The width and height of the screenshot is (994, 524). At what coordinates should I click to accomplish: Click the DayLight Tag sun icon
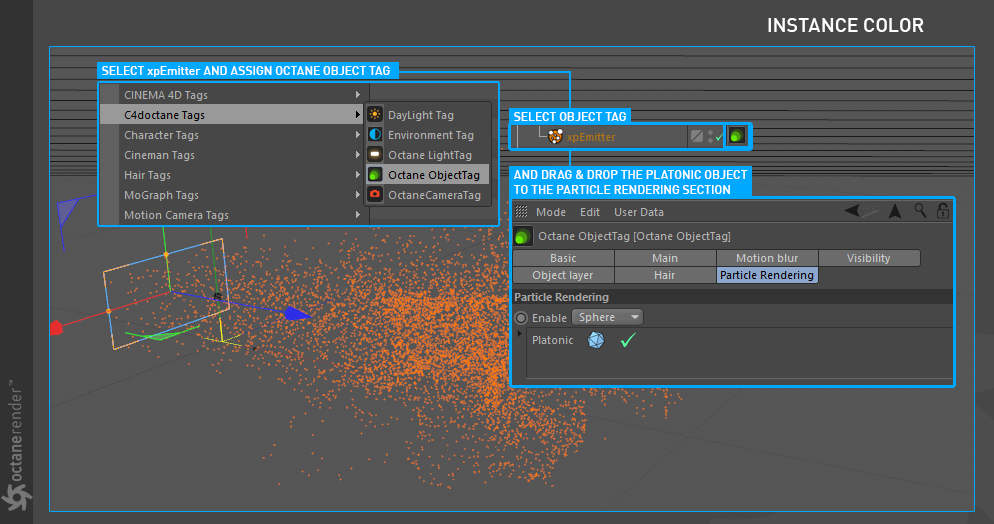click(375, 115)
